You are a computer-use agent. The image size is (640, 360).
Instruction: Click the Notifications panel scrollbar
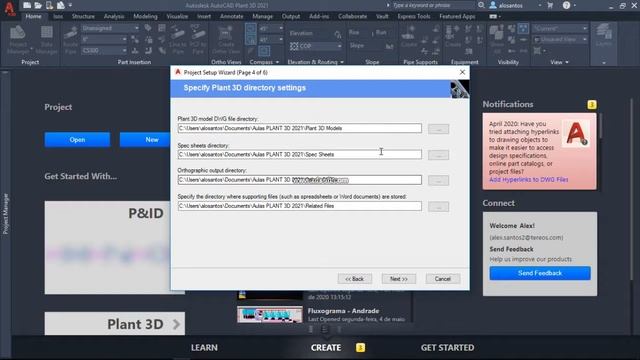pos(600,127)
